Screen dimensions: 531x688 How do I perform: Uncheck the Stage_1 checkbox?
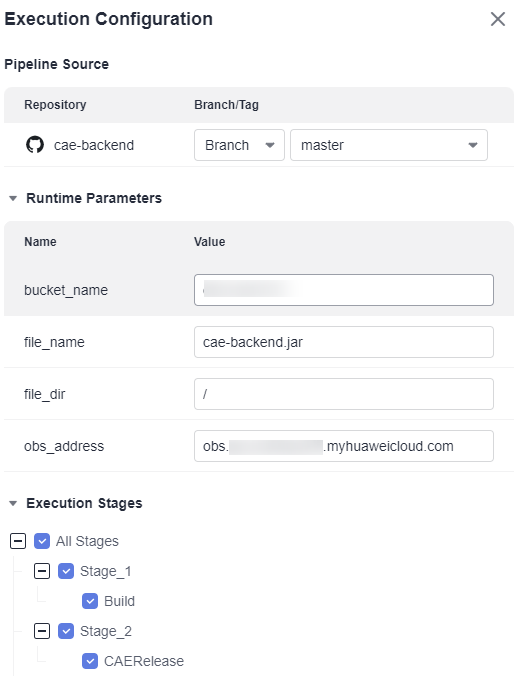pos(66,571)
